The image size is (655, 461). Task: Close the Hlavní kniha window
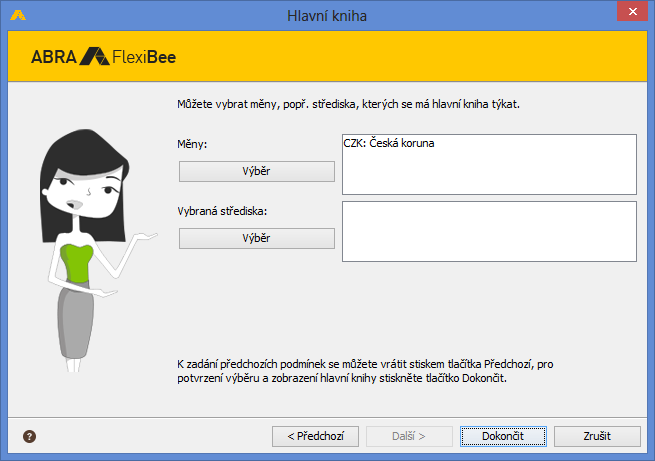[x=630, y=14]
